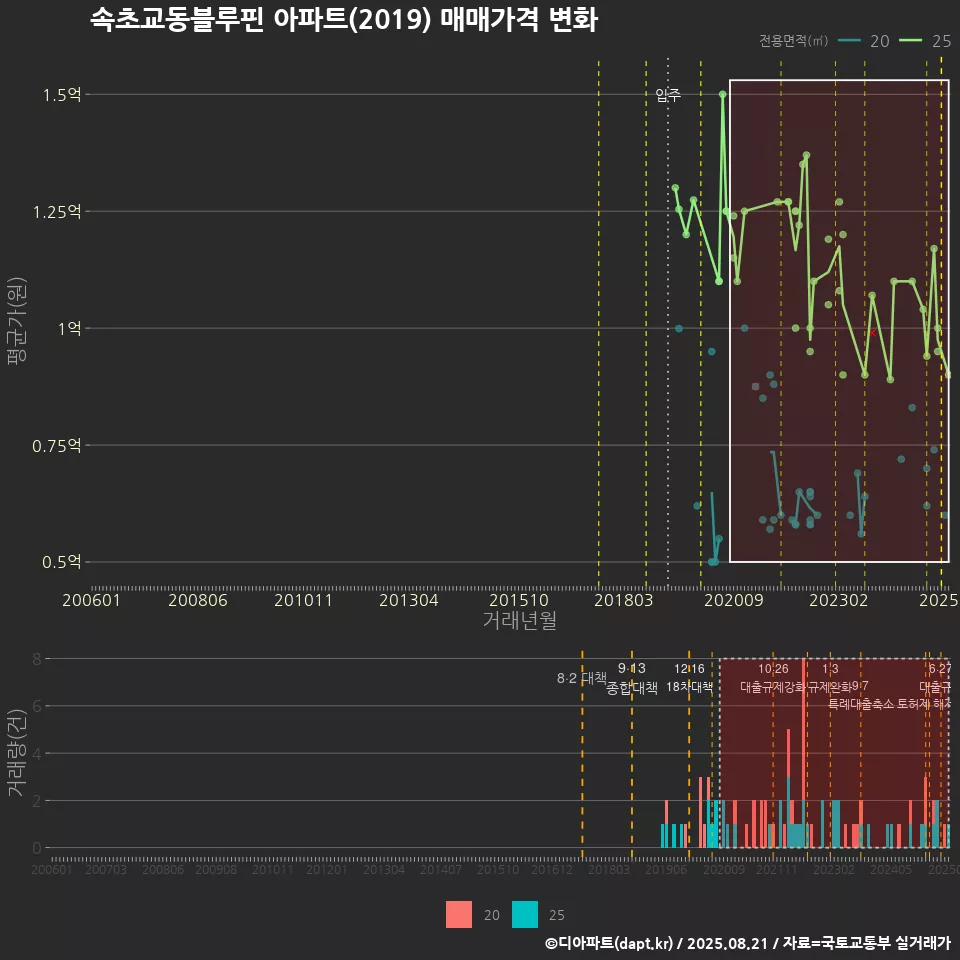Click the 거래량(건) volume axis title

pos(17,753)
